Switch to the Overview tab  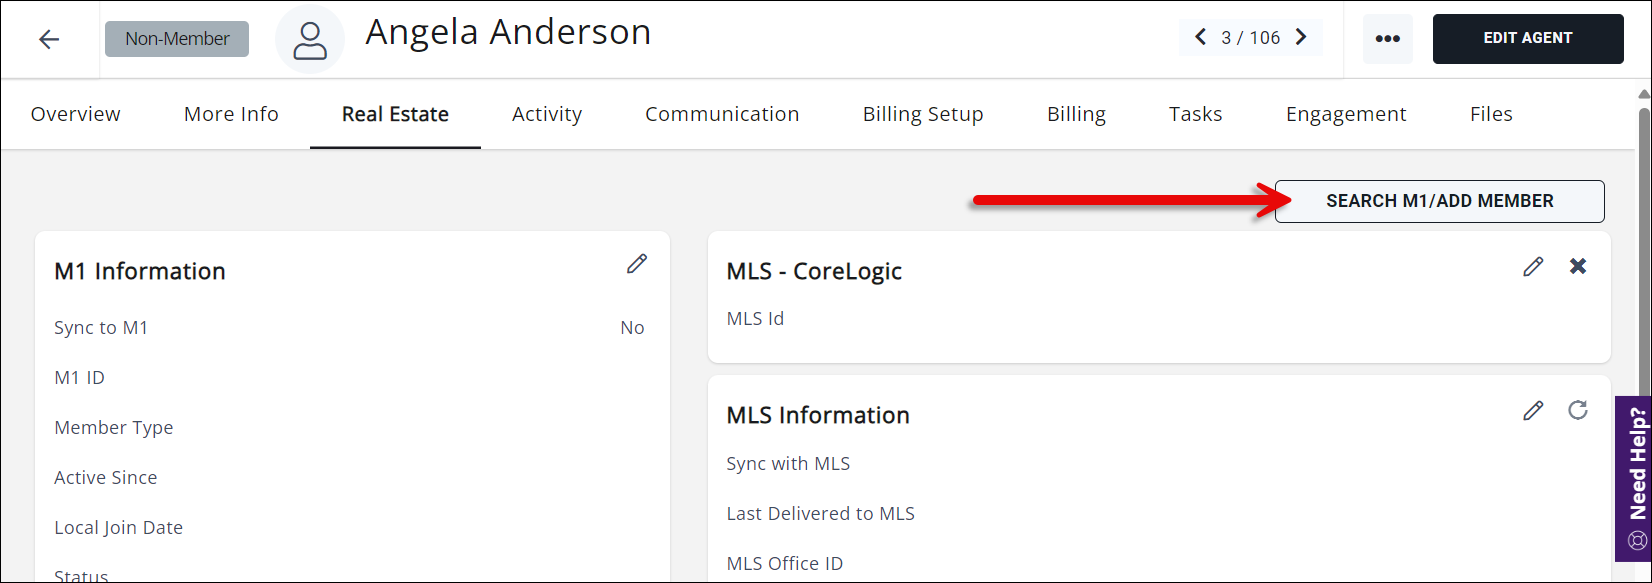(76, 114)
